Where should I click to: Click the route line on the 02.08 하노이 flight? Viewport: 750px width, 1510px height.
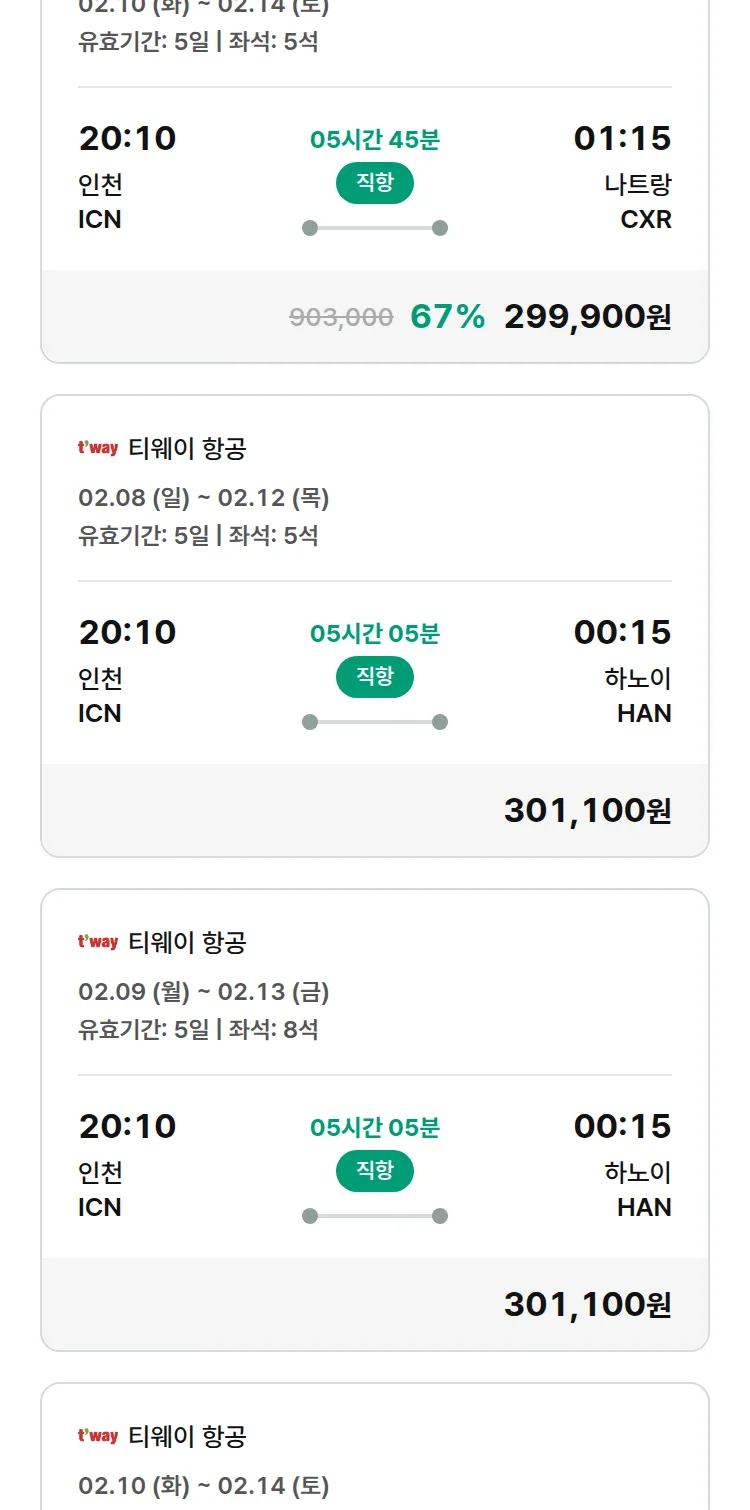pyautogui.click(x=375, y=722)
